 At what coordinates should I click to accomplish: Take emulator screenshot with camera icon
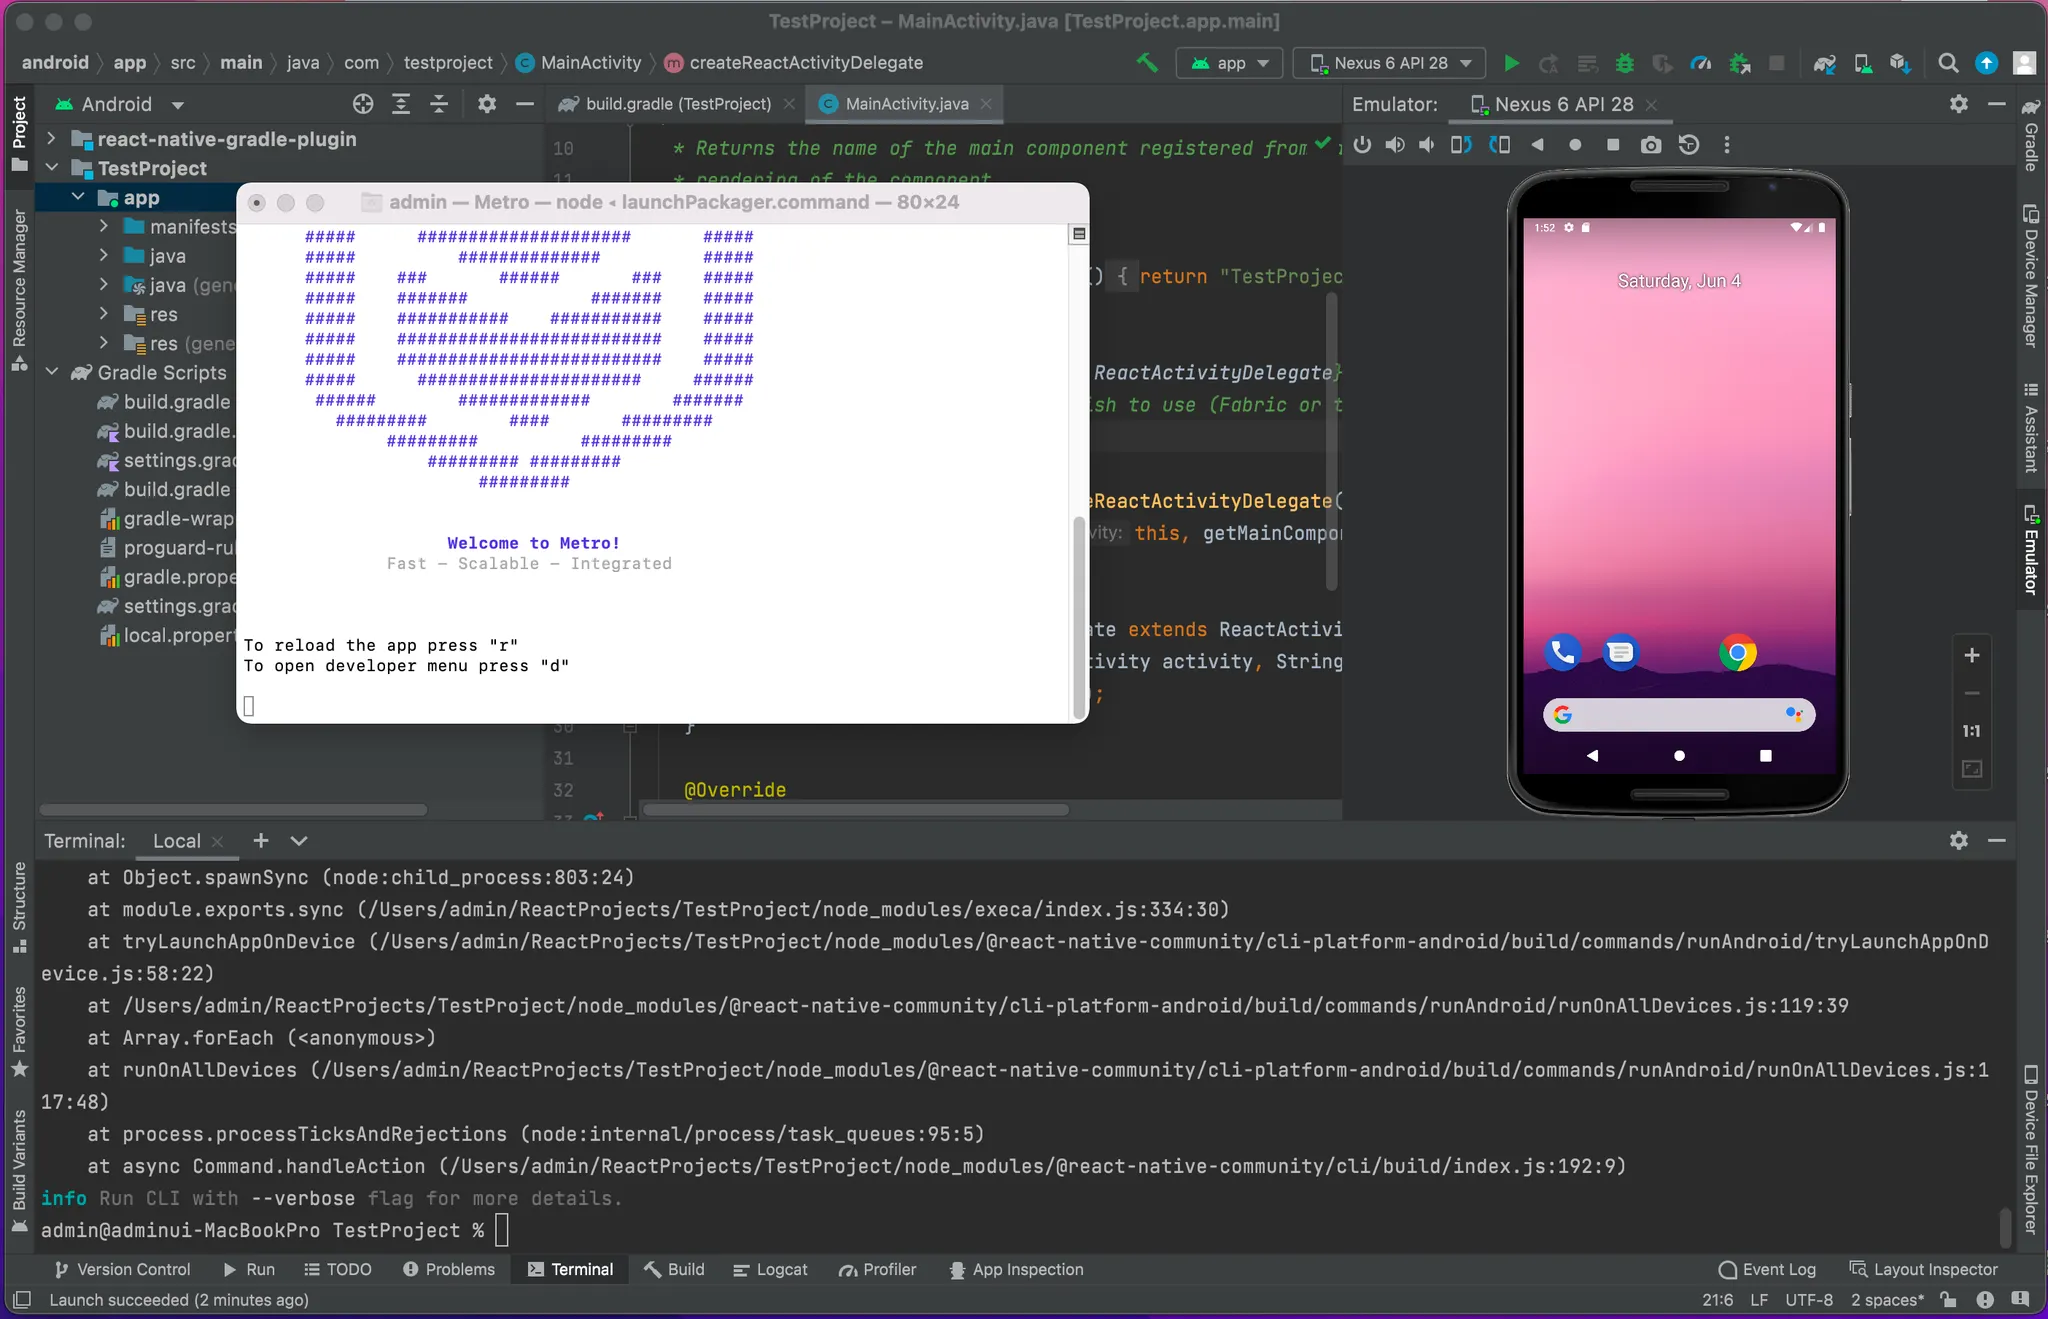[1651, 145]
